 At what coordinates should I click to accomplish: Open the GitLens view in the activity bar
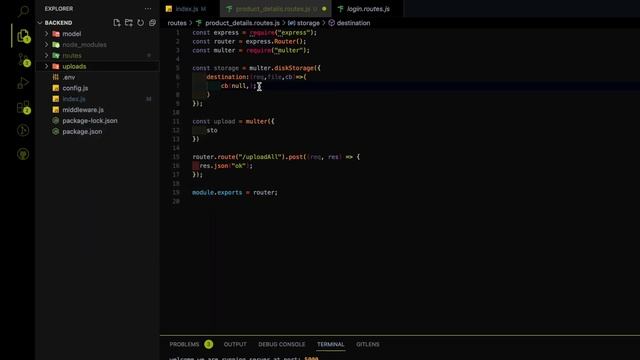click(23, 130)
